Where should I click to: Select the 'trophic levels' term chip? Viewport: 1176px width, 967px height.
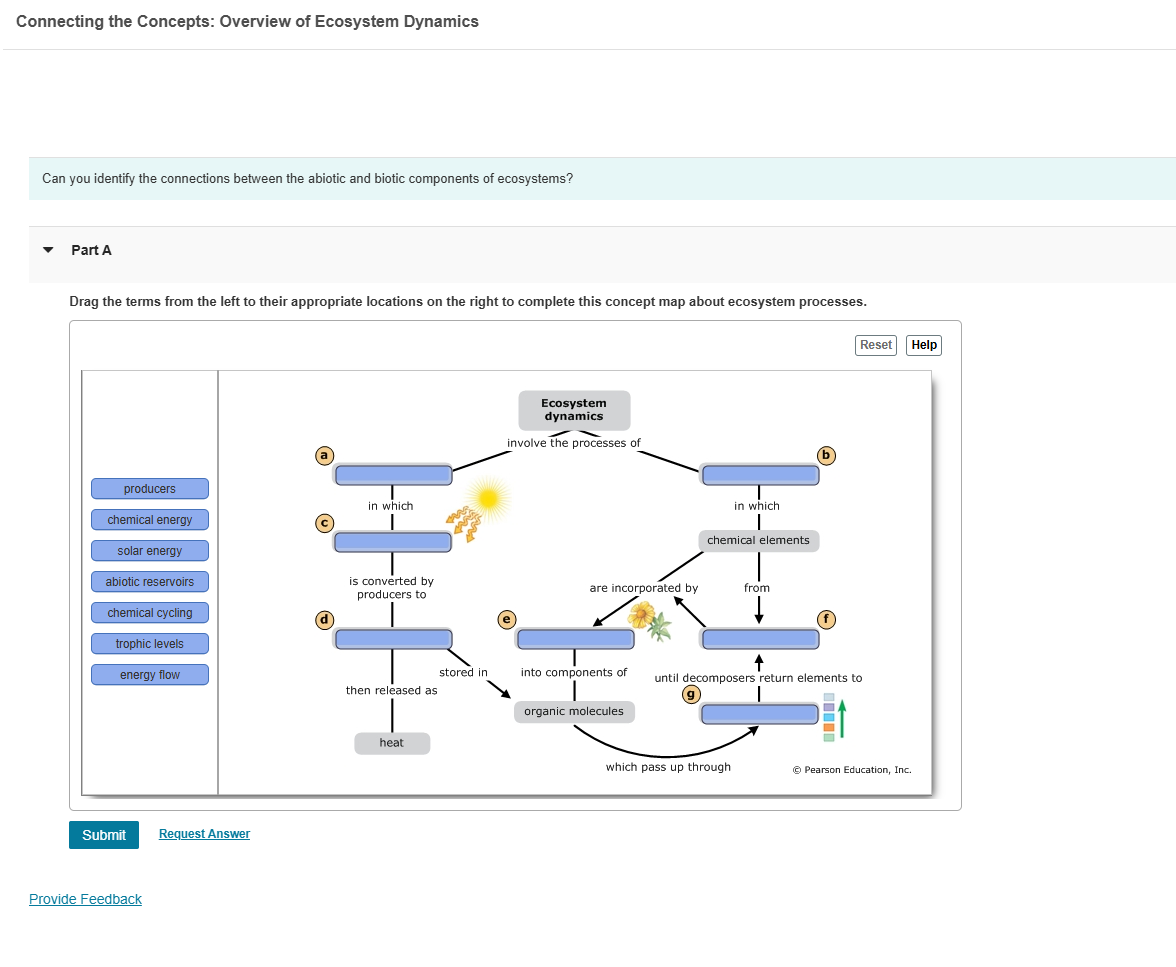pos(149,643)
